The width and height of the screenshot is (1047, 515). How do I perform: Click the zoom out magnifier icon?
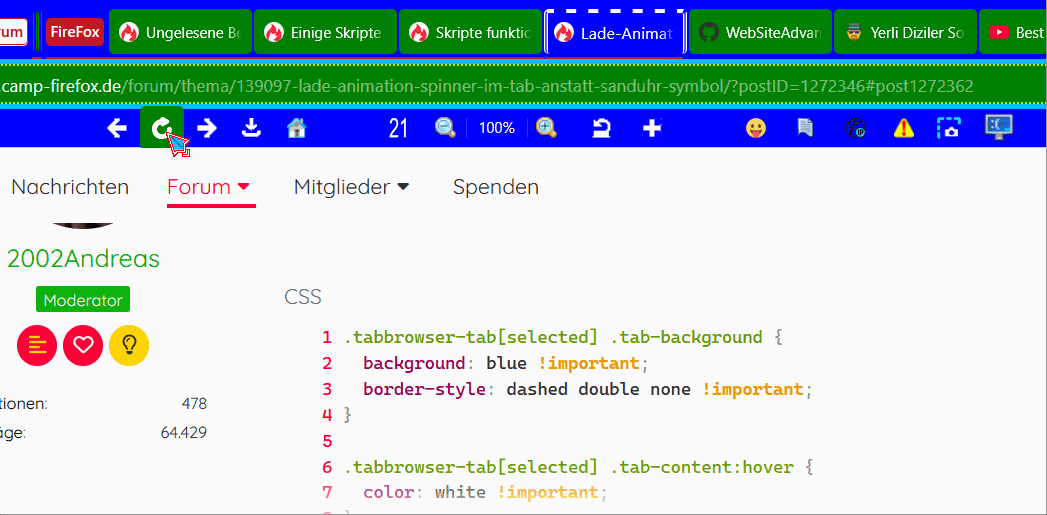coord(445,128)
